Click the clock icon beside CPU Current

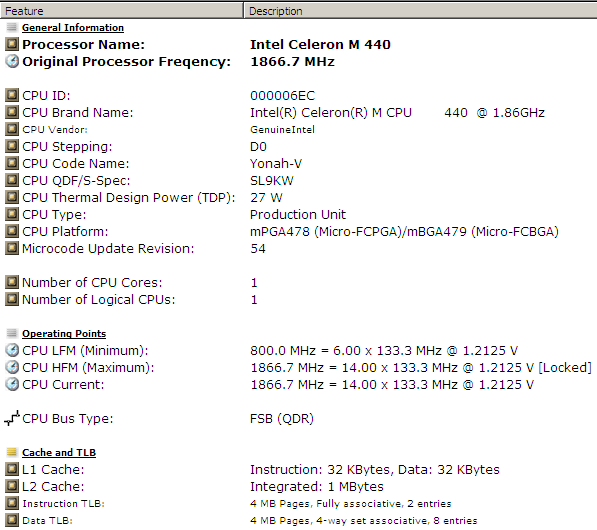[x=12, y=384]
